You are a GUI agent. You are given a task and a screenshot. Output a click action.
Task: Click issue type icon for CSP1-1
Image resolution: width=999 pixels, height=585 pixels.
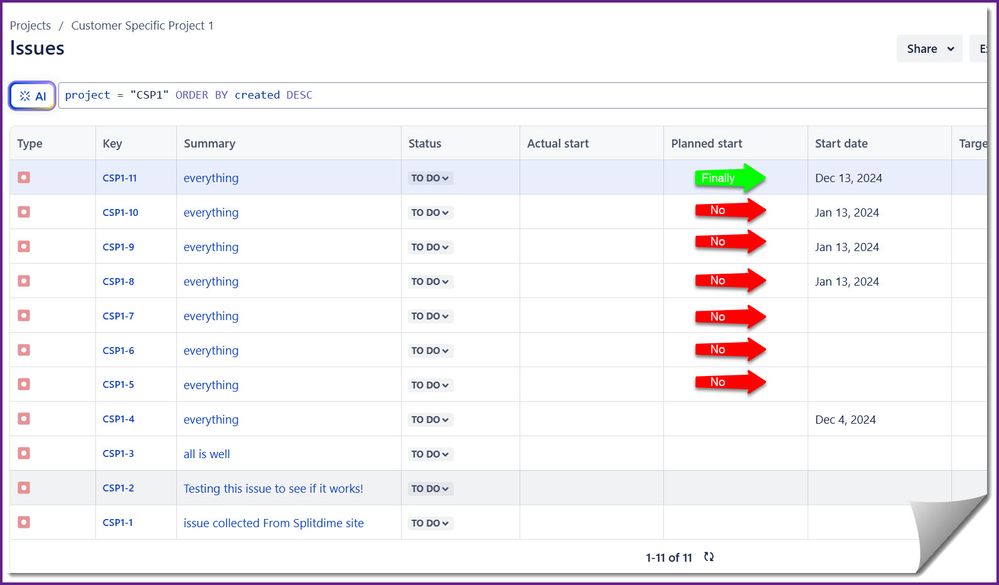[x=24, y=522]
